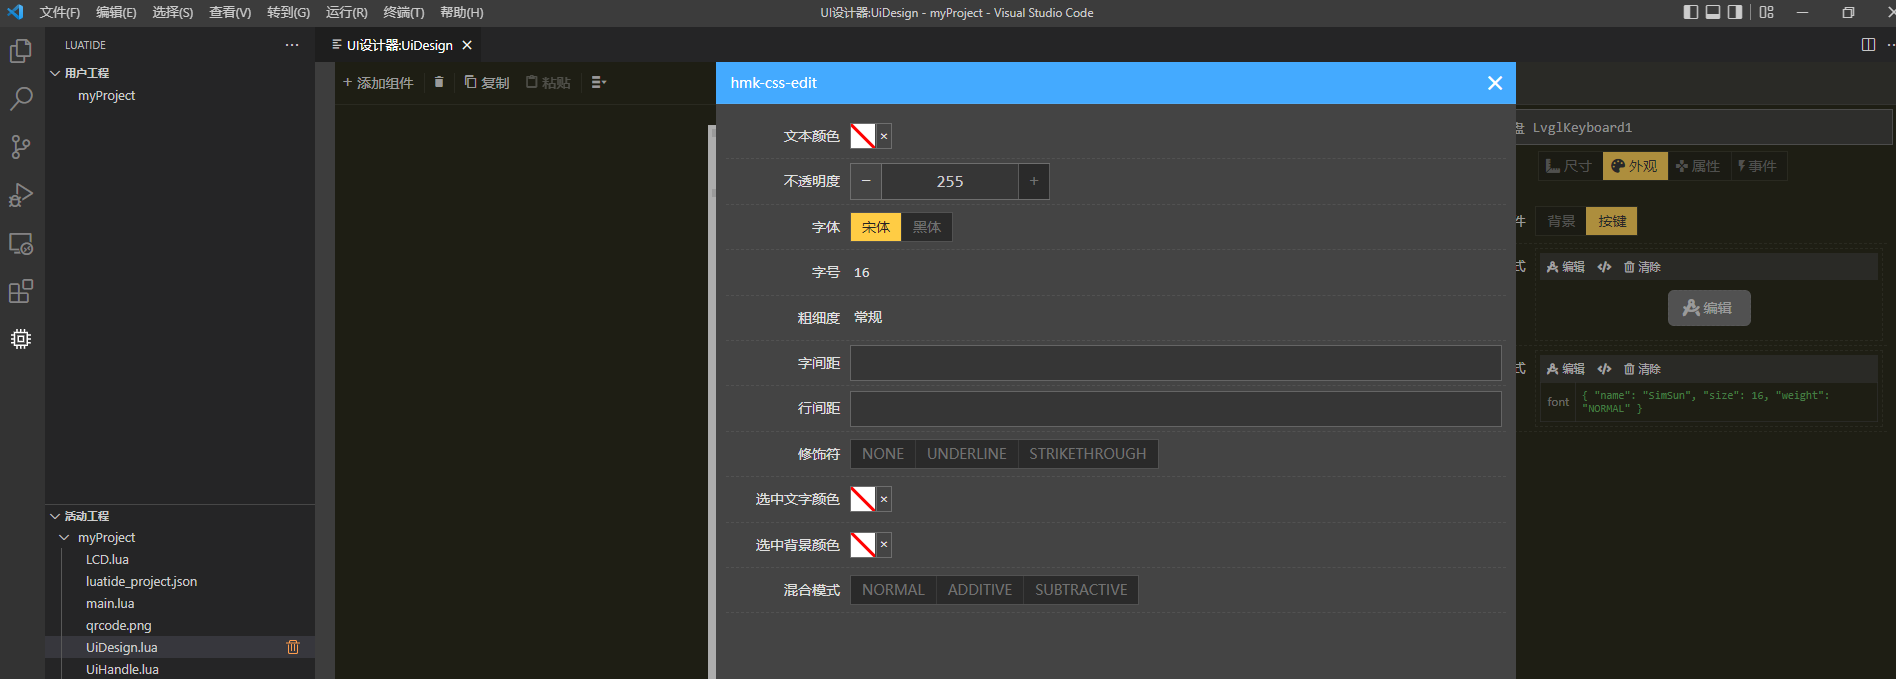Collapse the 用户工程 section
The height and width of the screenshot is (679, 1896).
pos(56,73)
